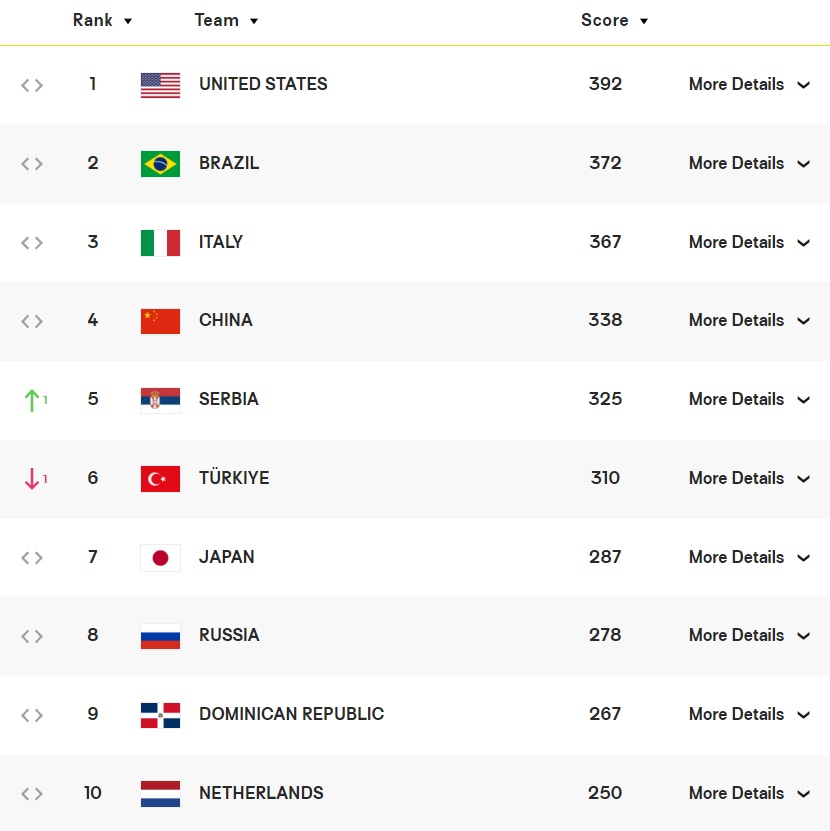Image resolution: width=830 pixels, height=831 pixels.
Task: Select the SERBIA team name
Action: coord(229,400)
